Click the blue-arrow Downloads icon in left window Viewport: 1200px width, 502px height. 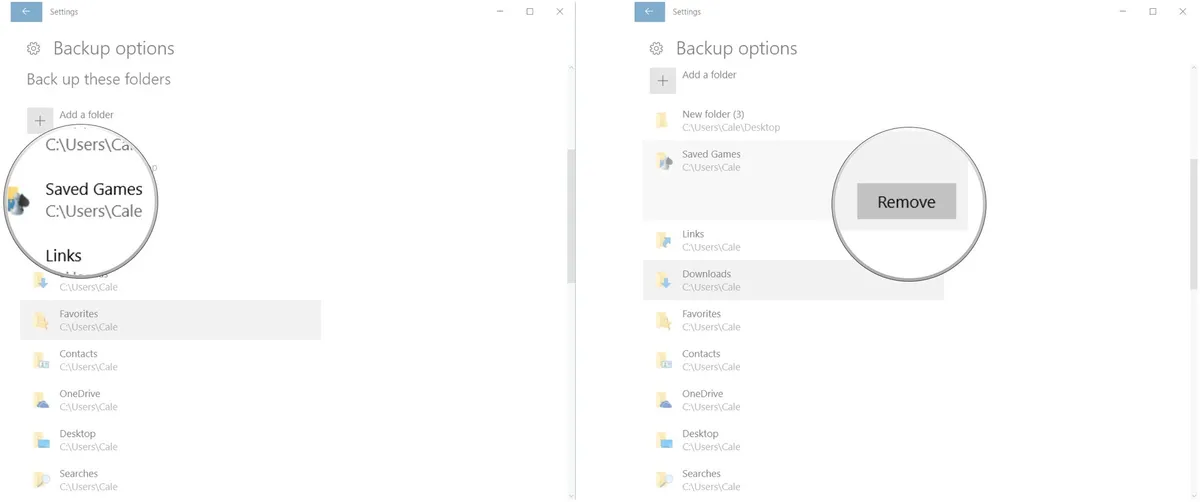tap(41, 280)
